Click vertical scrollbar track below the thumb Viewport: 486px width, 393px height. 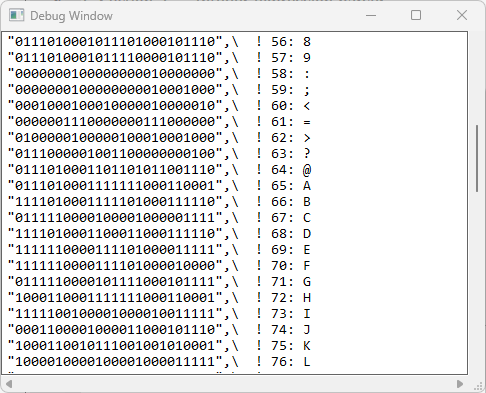[477, 283]
